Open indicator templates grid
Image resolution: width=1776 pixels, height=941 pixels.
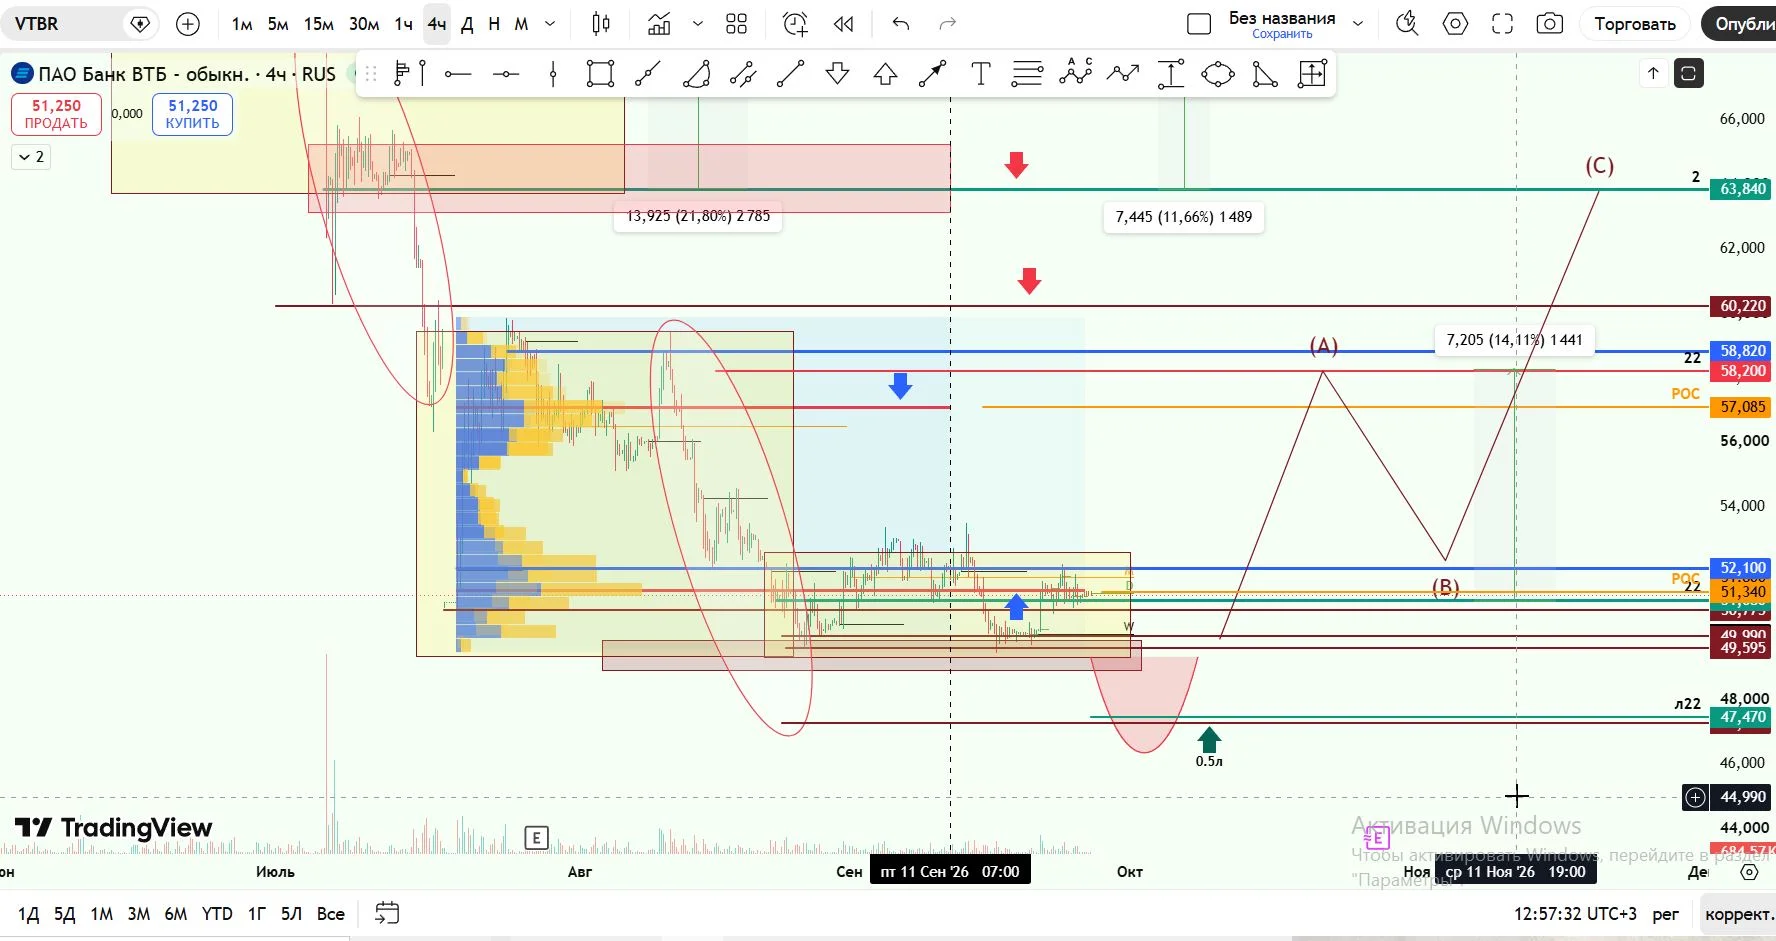pyautogui.click(x=737, y=24)
